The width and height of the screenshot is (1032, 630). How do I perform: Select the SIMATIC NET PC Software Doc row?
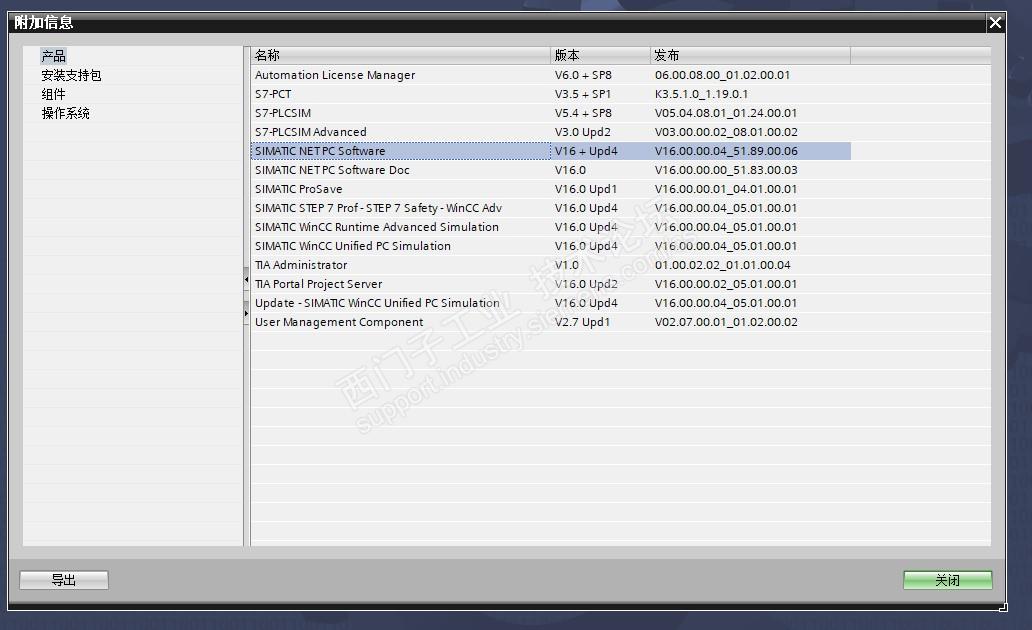tap(551, 171)
